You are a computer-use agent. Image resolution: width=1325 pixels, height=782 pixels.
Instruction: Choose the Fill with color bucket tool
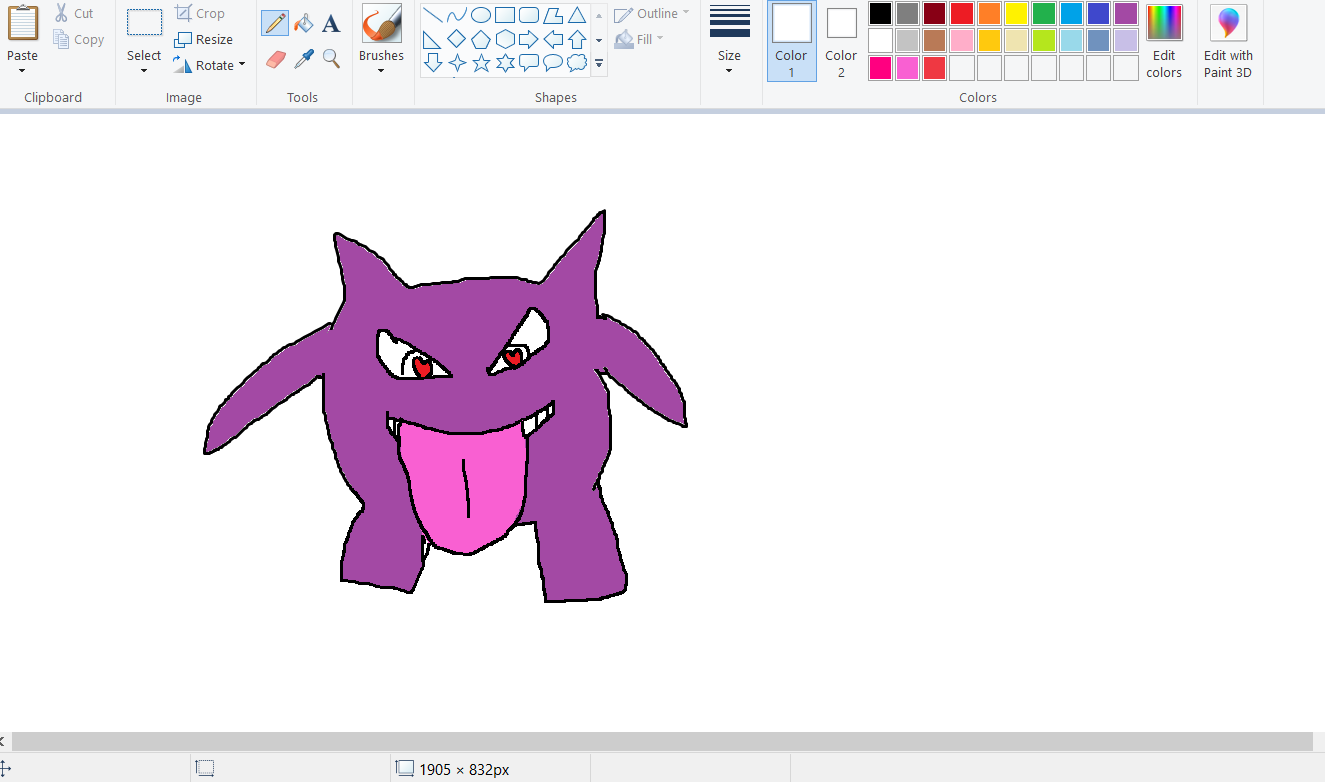click(x=304, y=23)
